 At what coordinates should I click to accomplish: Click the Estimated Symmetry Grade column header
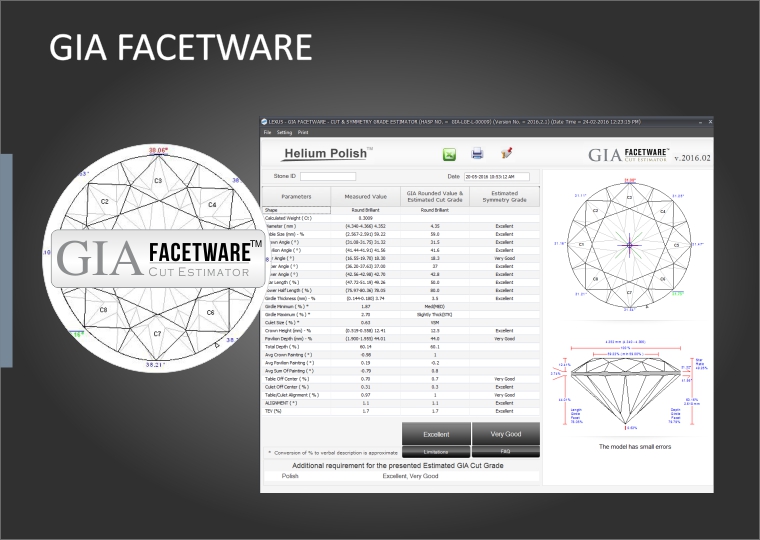tap(505, 196)
